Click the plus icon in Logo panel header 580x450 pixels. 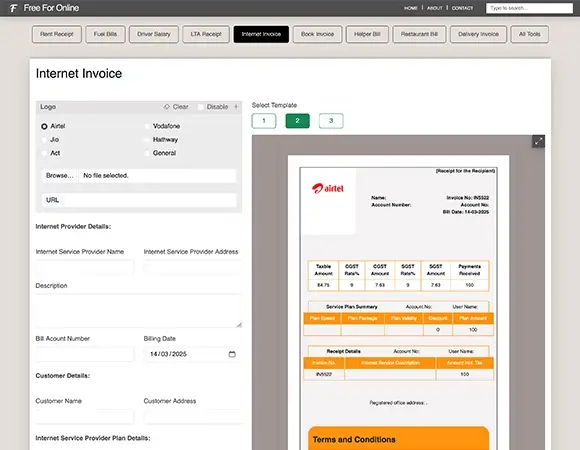(x=236, y=107)
